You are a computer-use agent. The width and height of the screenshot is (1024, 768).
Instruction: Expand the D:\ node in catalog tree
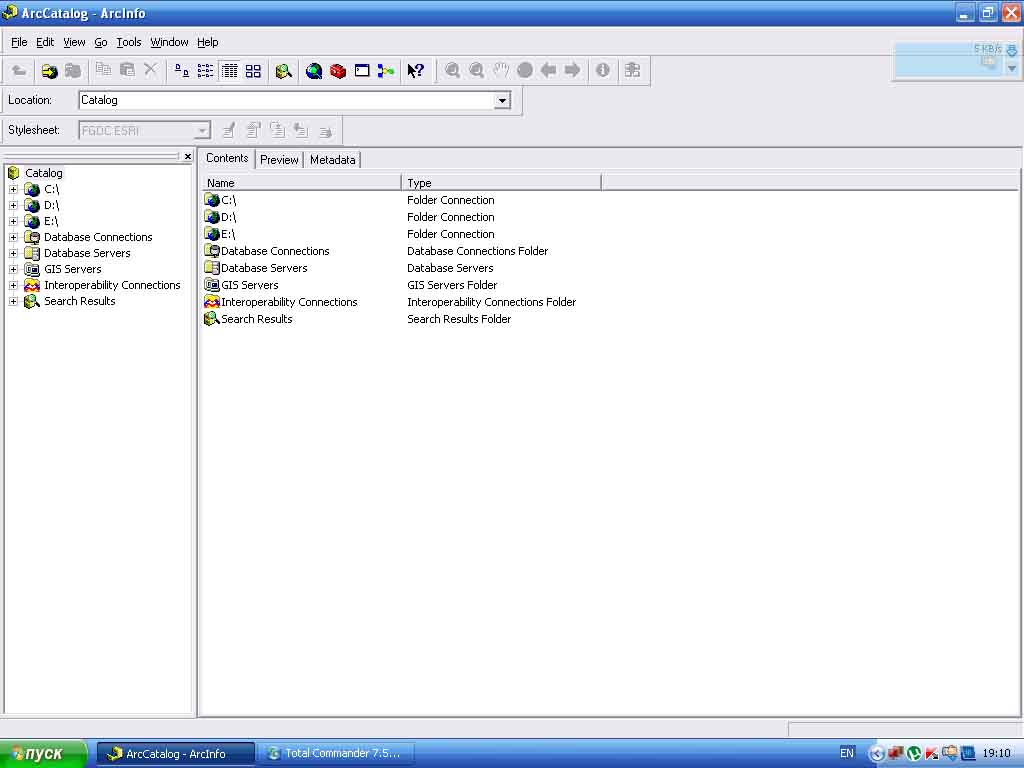[x=13, y=205]
